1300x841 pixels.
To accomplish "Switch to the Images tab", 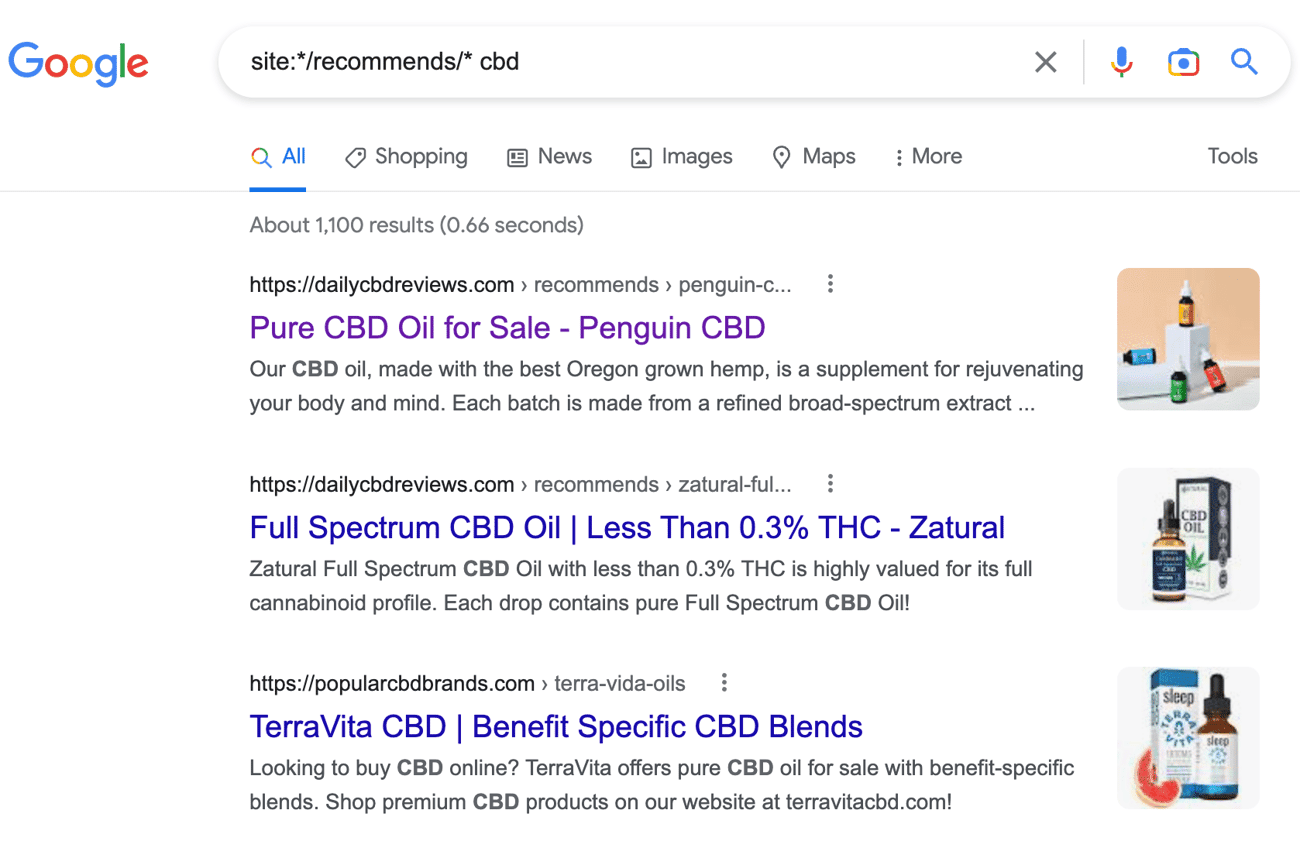I will click(x=681, y=157).
